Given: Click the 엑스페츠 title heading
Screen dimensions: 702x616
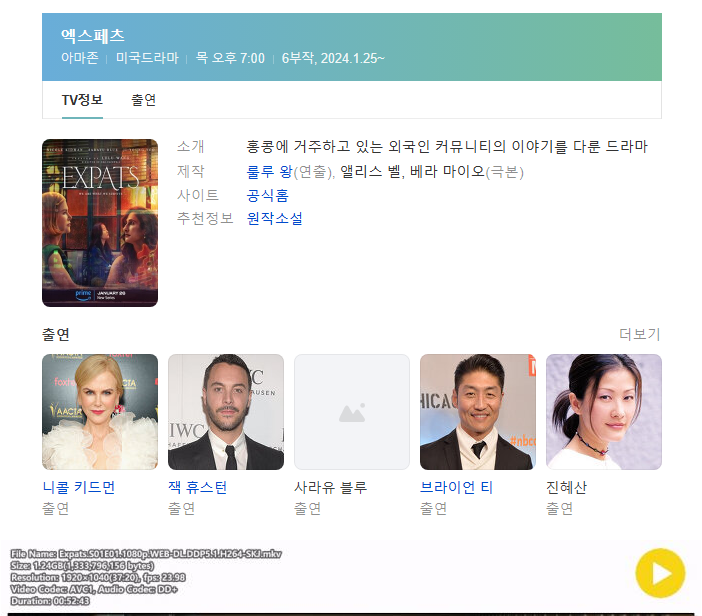Looking at the screenshot, I should pos(93,36).
